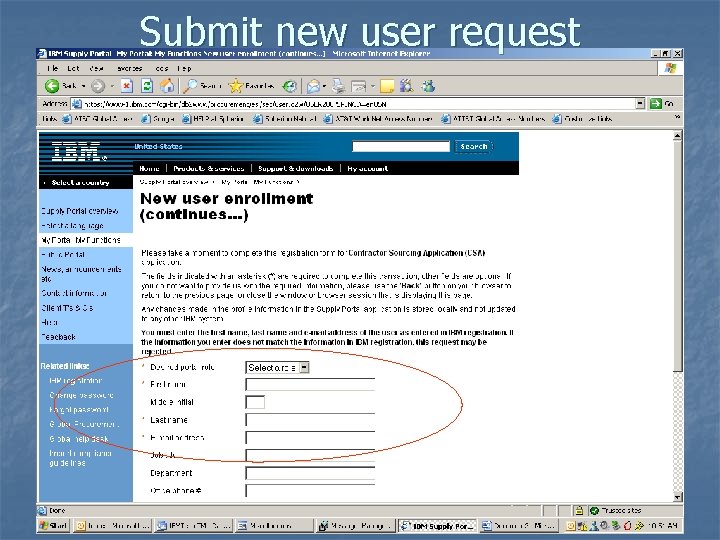Image resolution: width=720 pixels, height=540 pixels.
Task: Switch to IBM Supply Portal taskbar button
Action: [438, 526]
